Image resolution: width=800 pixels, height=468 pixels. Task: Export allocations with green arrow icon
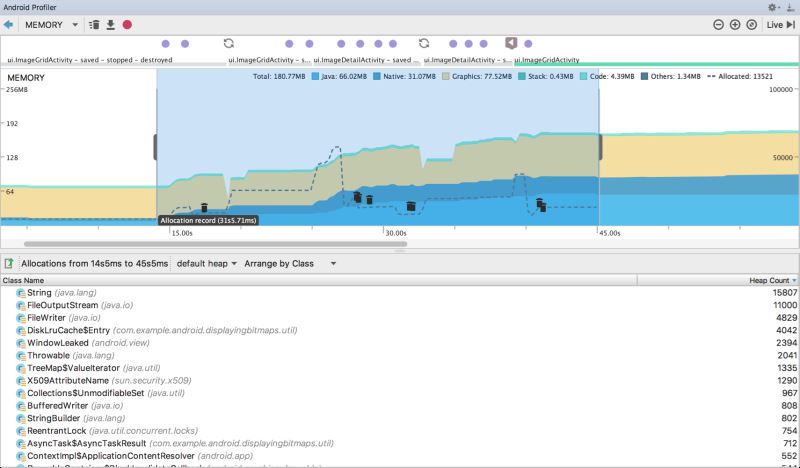click(9, 263)
